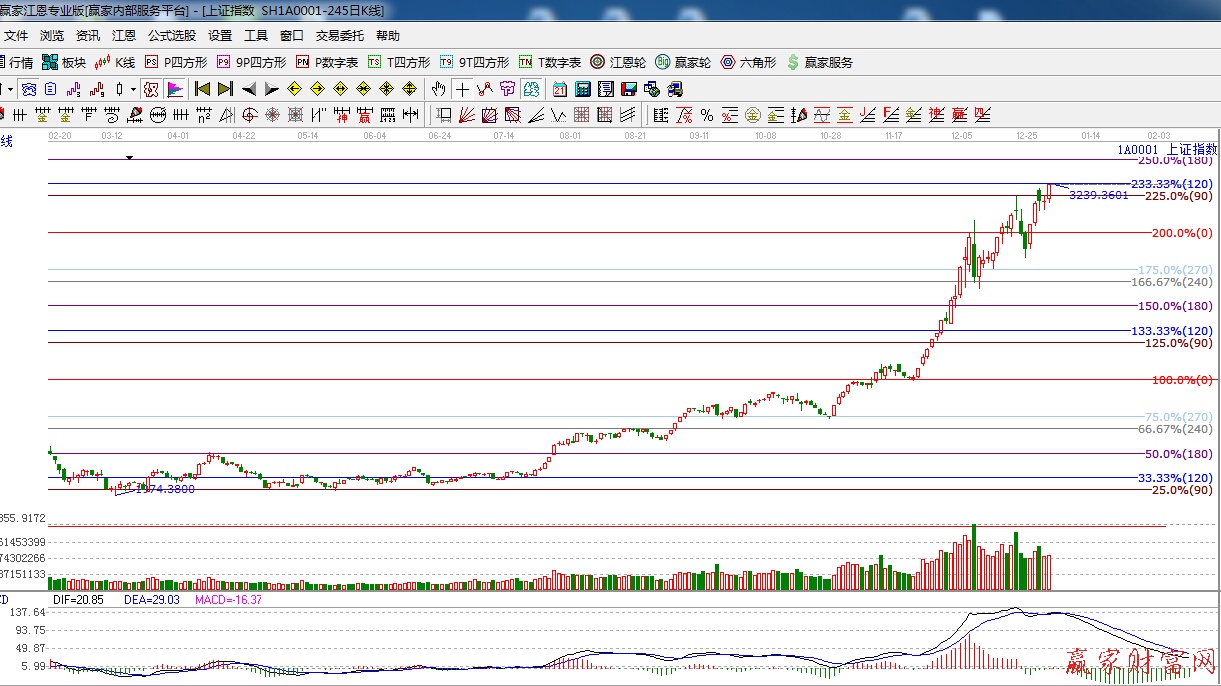Viewport: 1221px width, 686px height.
Task: Select the hand pan tool
Action: tap(438, 89)
